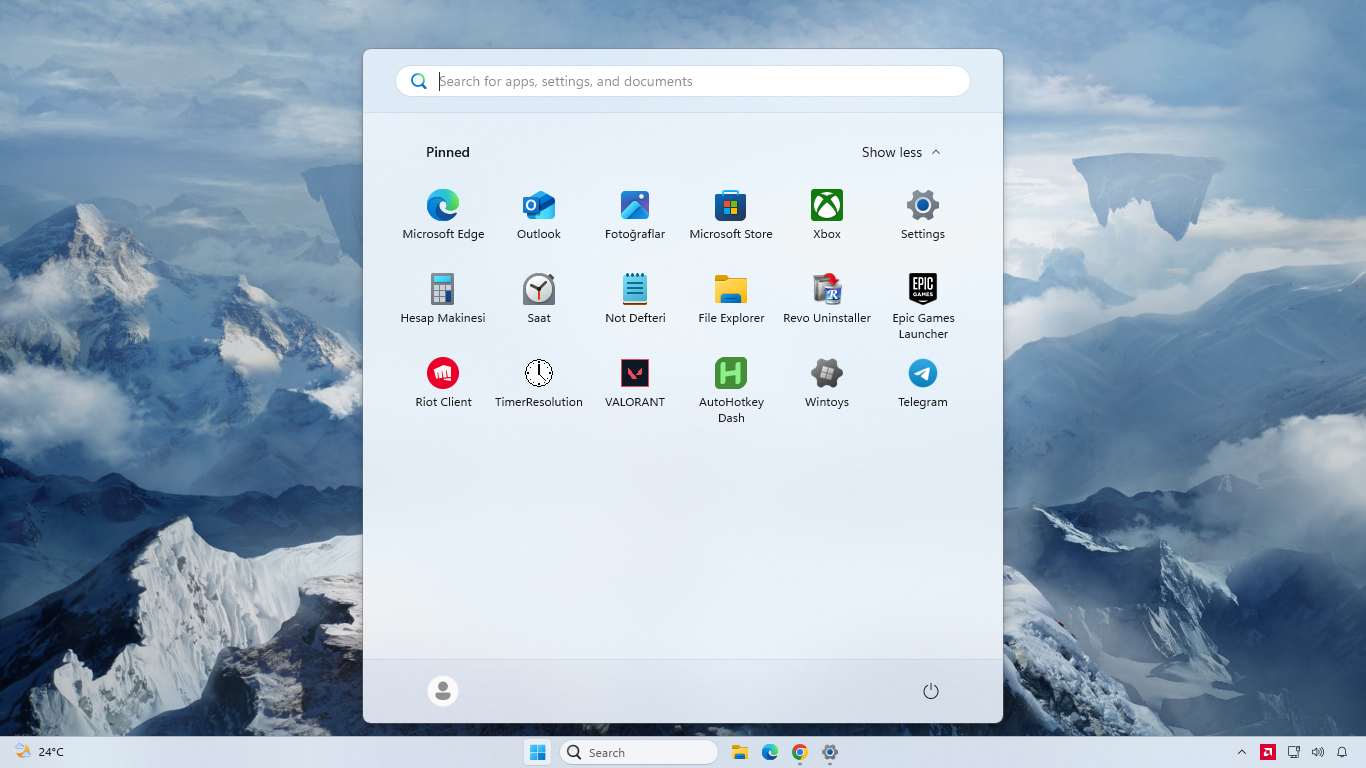Open Settings from pinned apps
Viewport: 1366px width, 768px height.
tap(923, 215)
